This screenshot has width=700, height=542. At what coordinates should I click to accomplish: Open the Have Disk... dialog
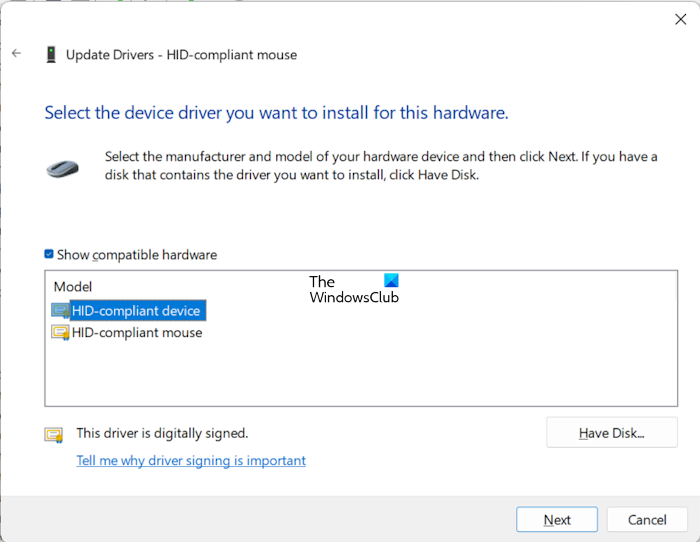point(612,433)
